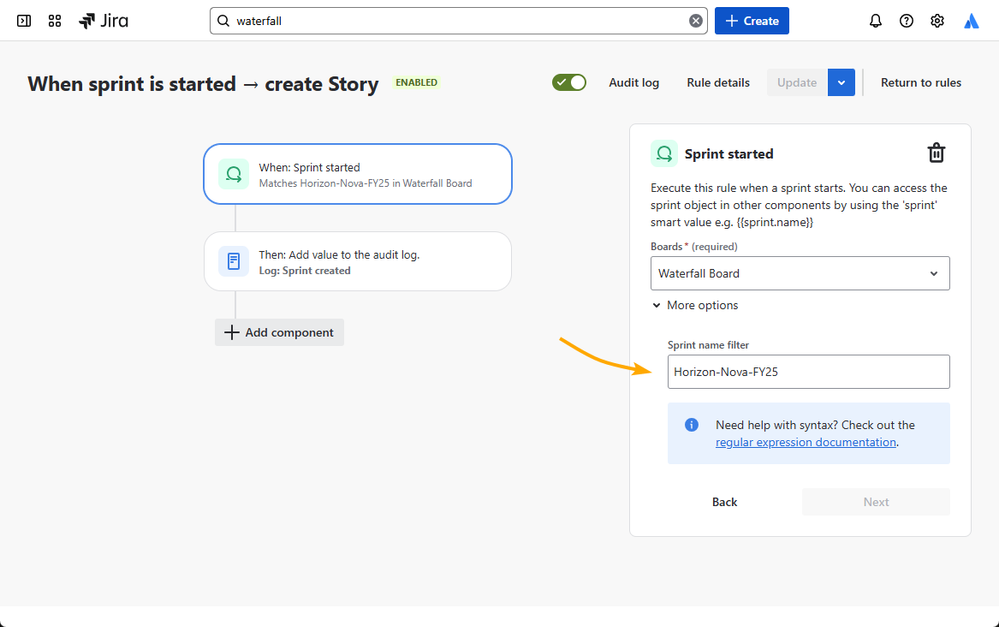Click the audit log action icon
Viewport: 999px width, 627px height.
[234, 261]
